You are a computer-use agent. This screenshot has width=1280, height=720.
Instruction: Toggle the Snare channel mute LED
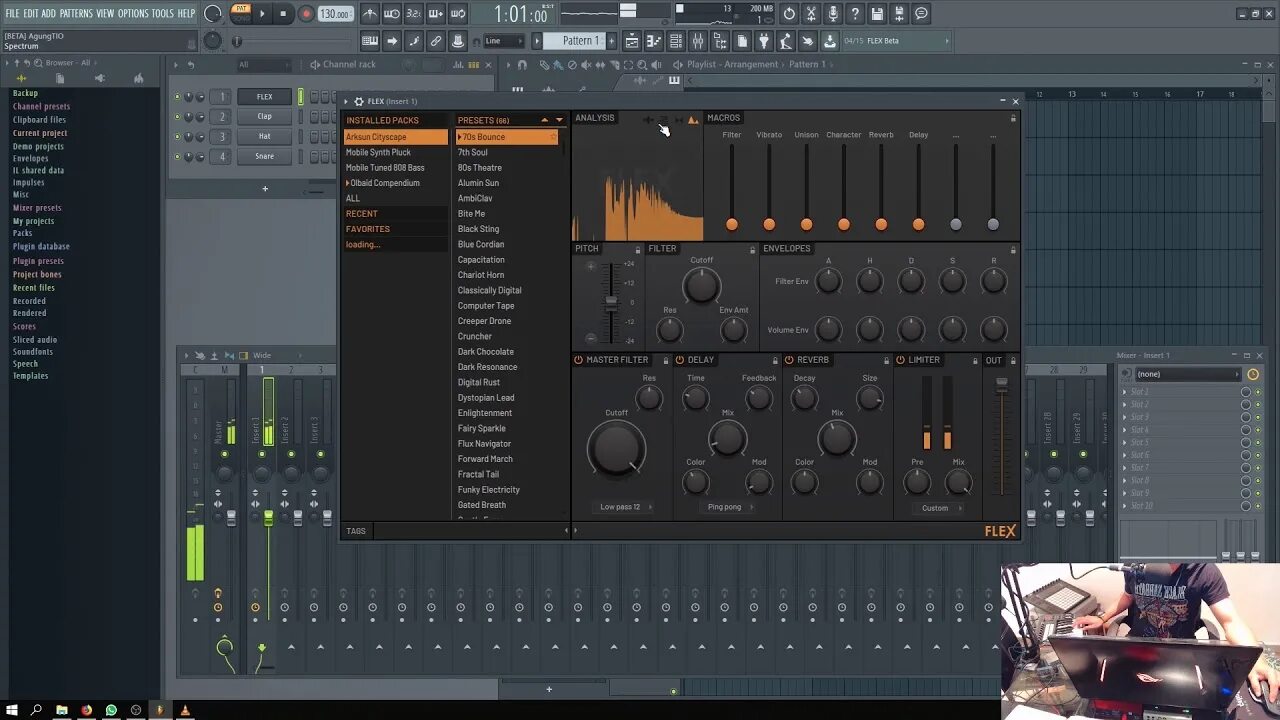[x=177, y=157]
